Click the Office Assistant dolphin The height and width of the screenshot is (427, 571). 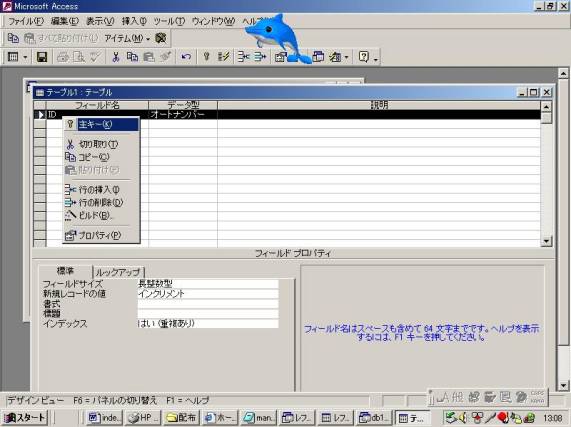279,38
